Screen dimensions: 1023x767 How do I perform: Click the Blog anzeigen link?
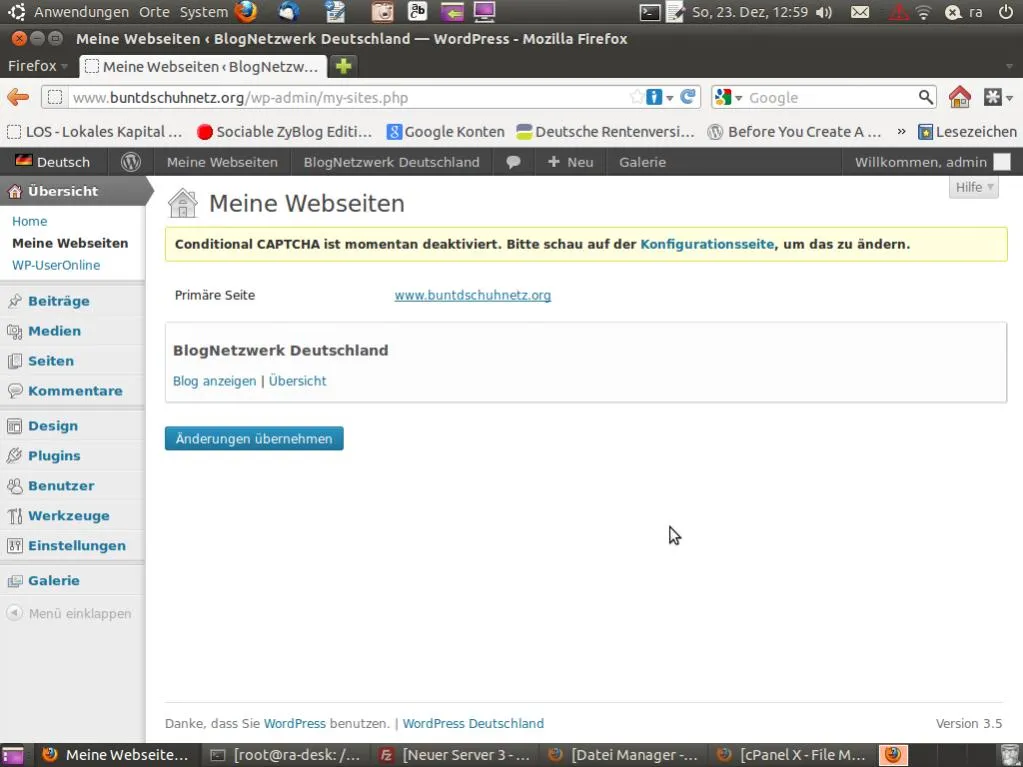[x=214, y=381]
